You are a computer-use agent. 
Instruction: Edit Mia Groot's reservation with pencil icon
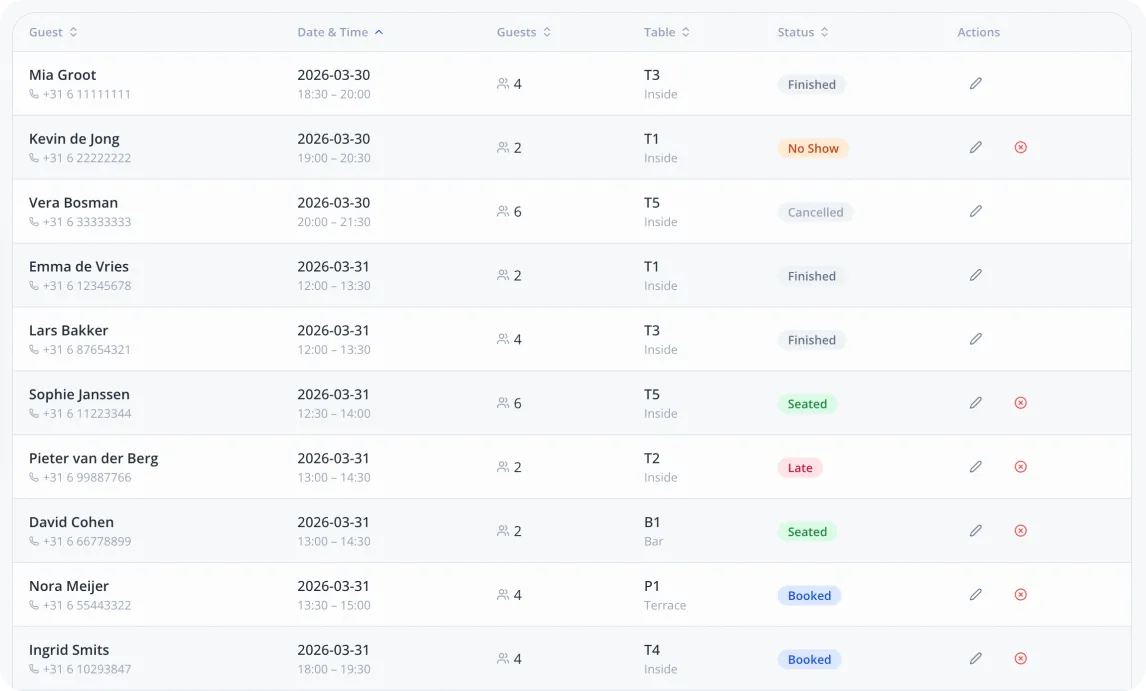tap(975, 84)
